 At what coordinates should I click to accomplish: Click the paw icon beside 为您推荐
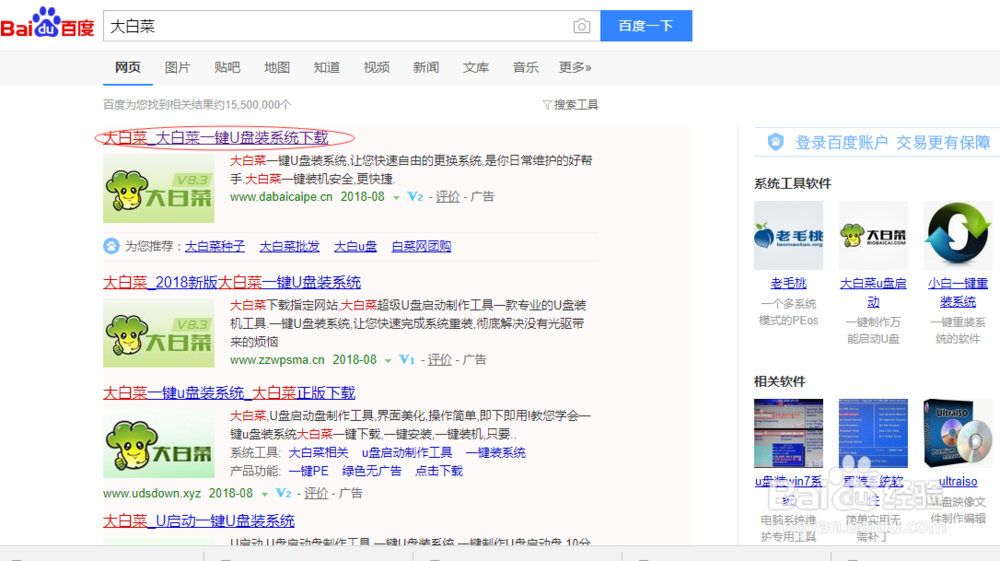[x=111, y=246]
